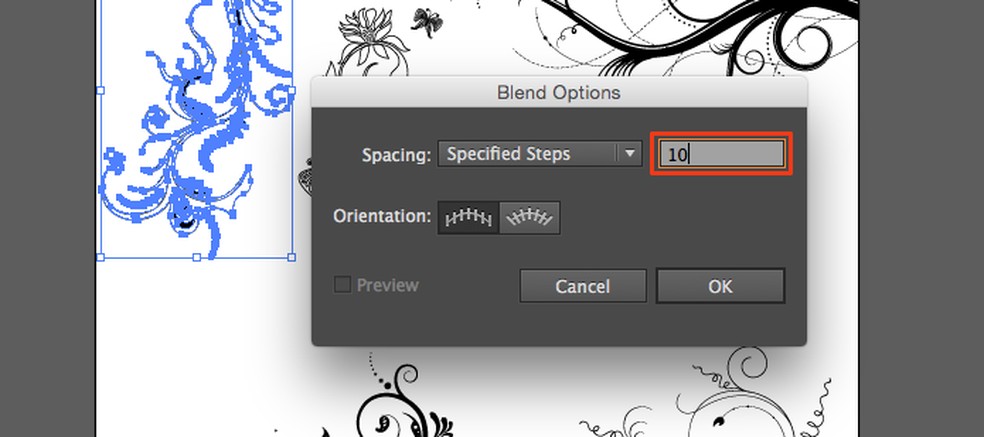The height and width of the screenshot is (437, 984).
Task: Open the Spacing dropdown showing Specified Steps
Action: tap(528, 154)
